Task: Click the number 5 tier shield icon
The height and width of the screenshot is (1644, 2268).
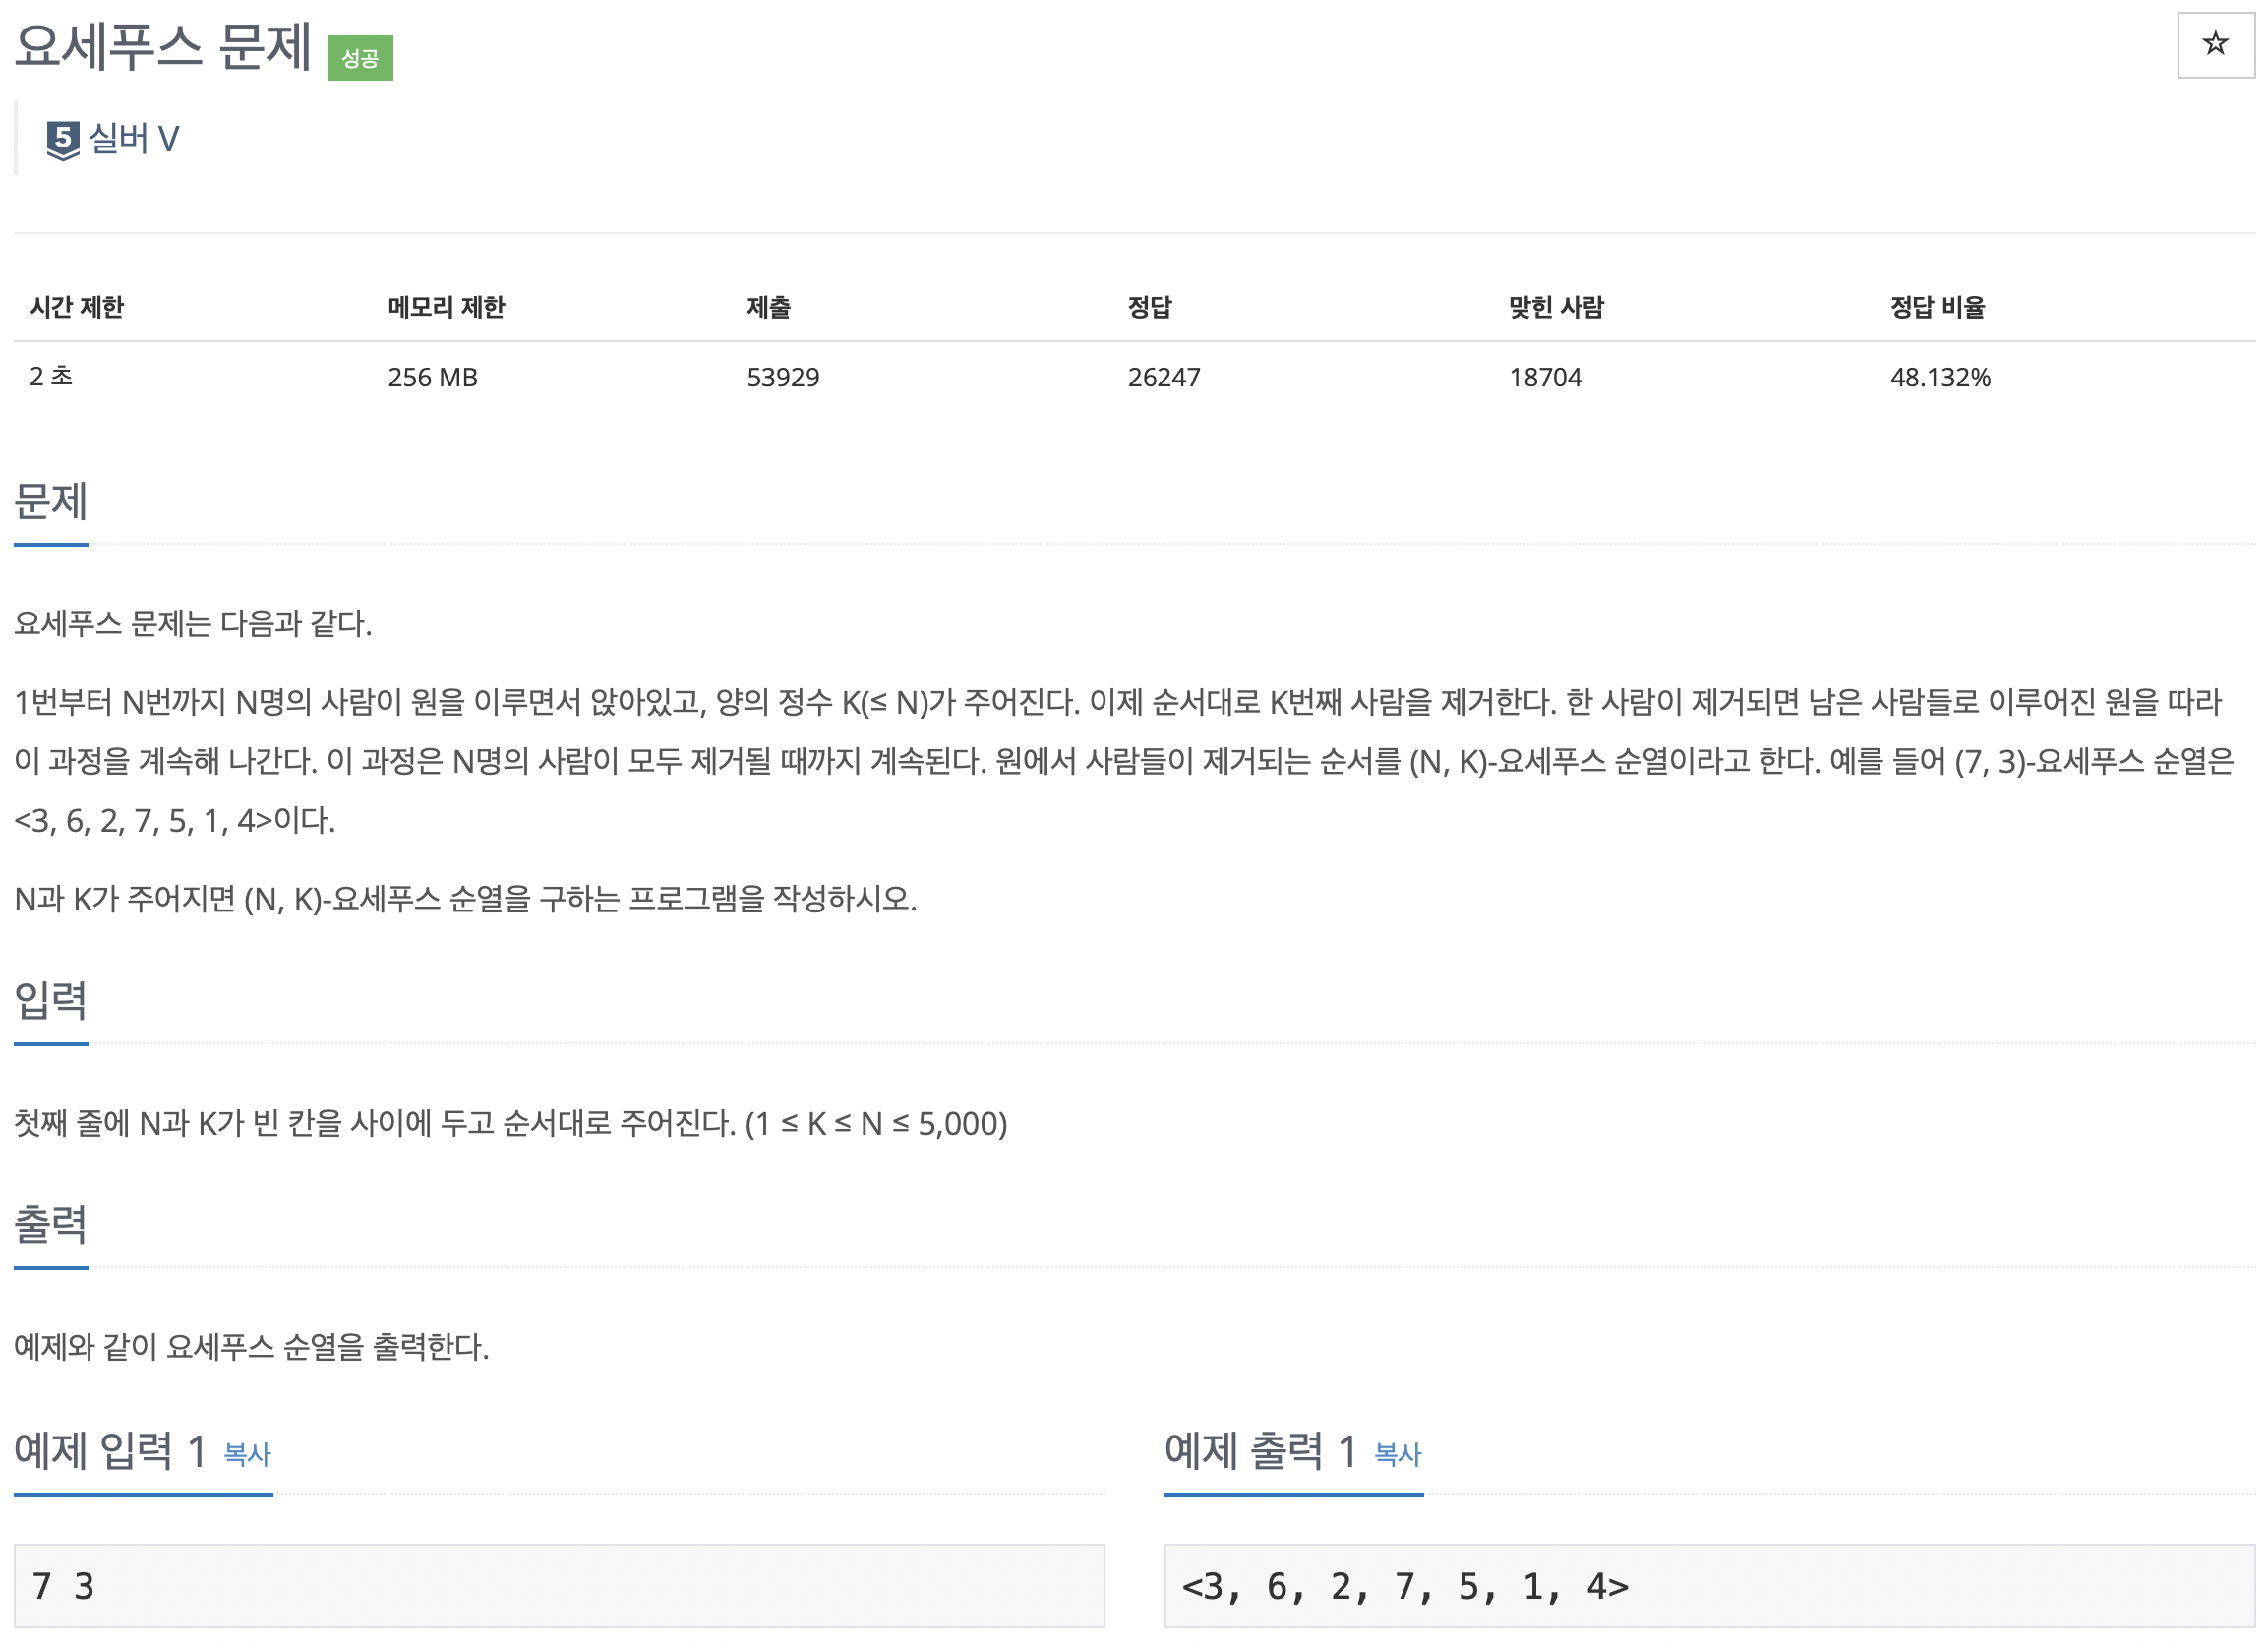Action: click(61, 138)
